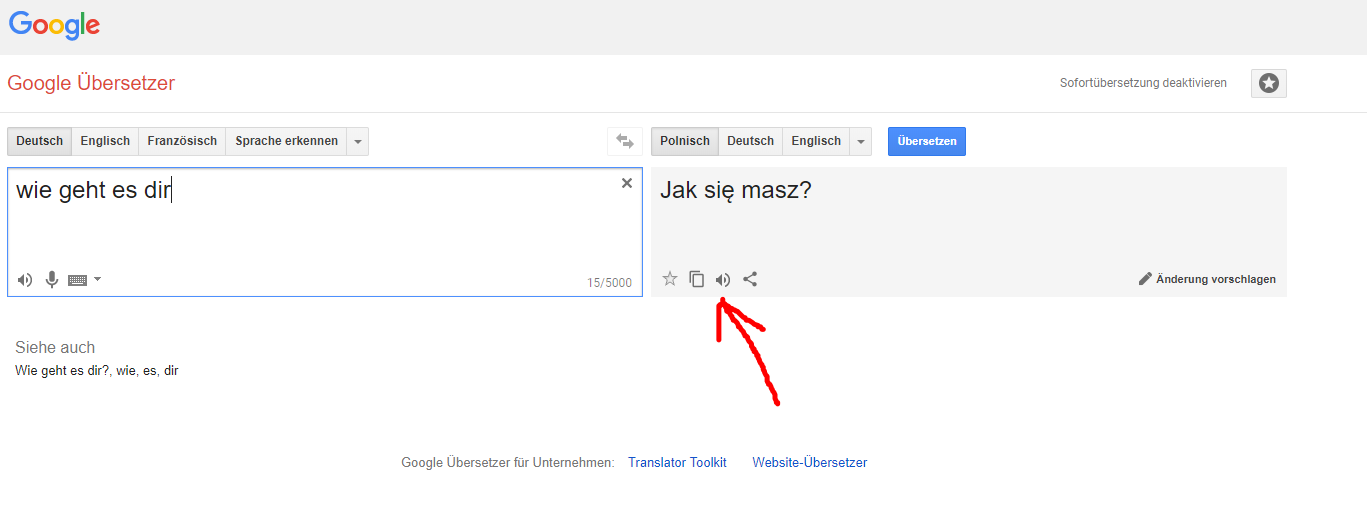Viewport: 1367px width, 528px height.
Task: Copy the Polish translation
Action: [x=697, y=279]
